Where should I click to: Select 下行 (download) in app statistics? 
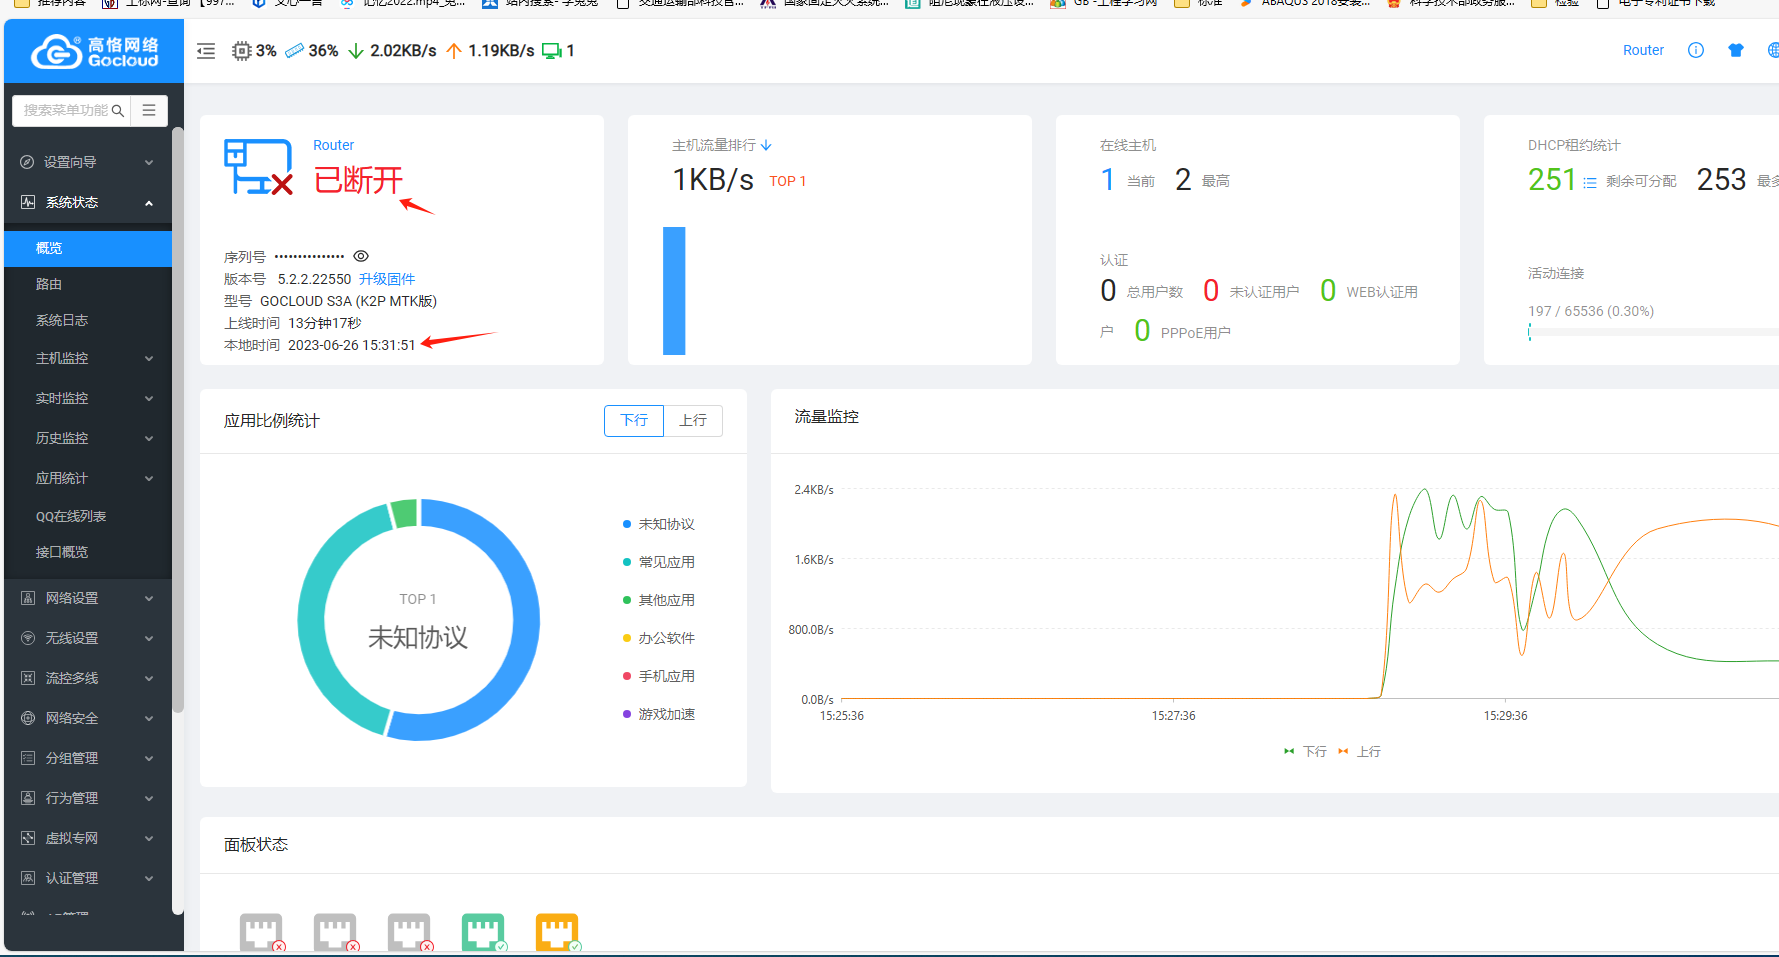coord(634,421)
